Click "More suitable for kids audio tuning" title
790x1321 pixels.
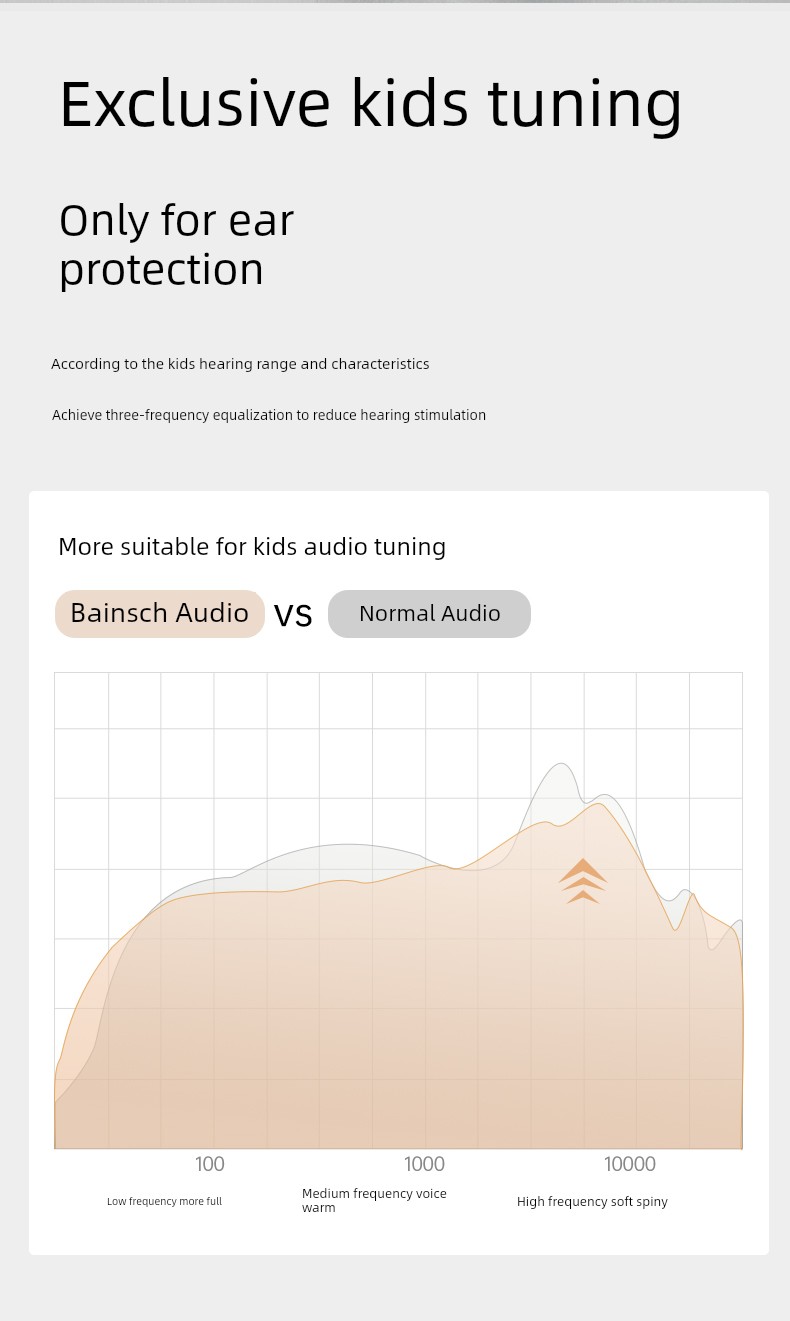tap(252, 547)
